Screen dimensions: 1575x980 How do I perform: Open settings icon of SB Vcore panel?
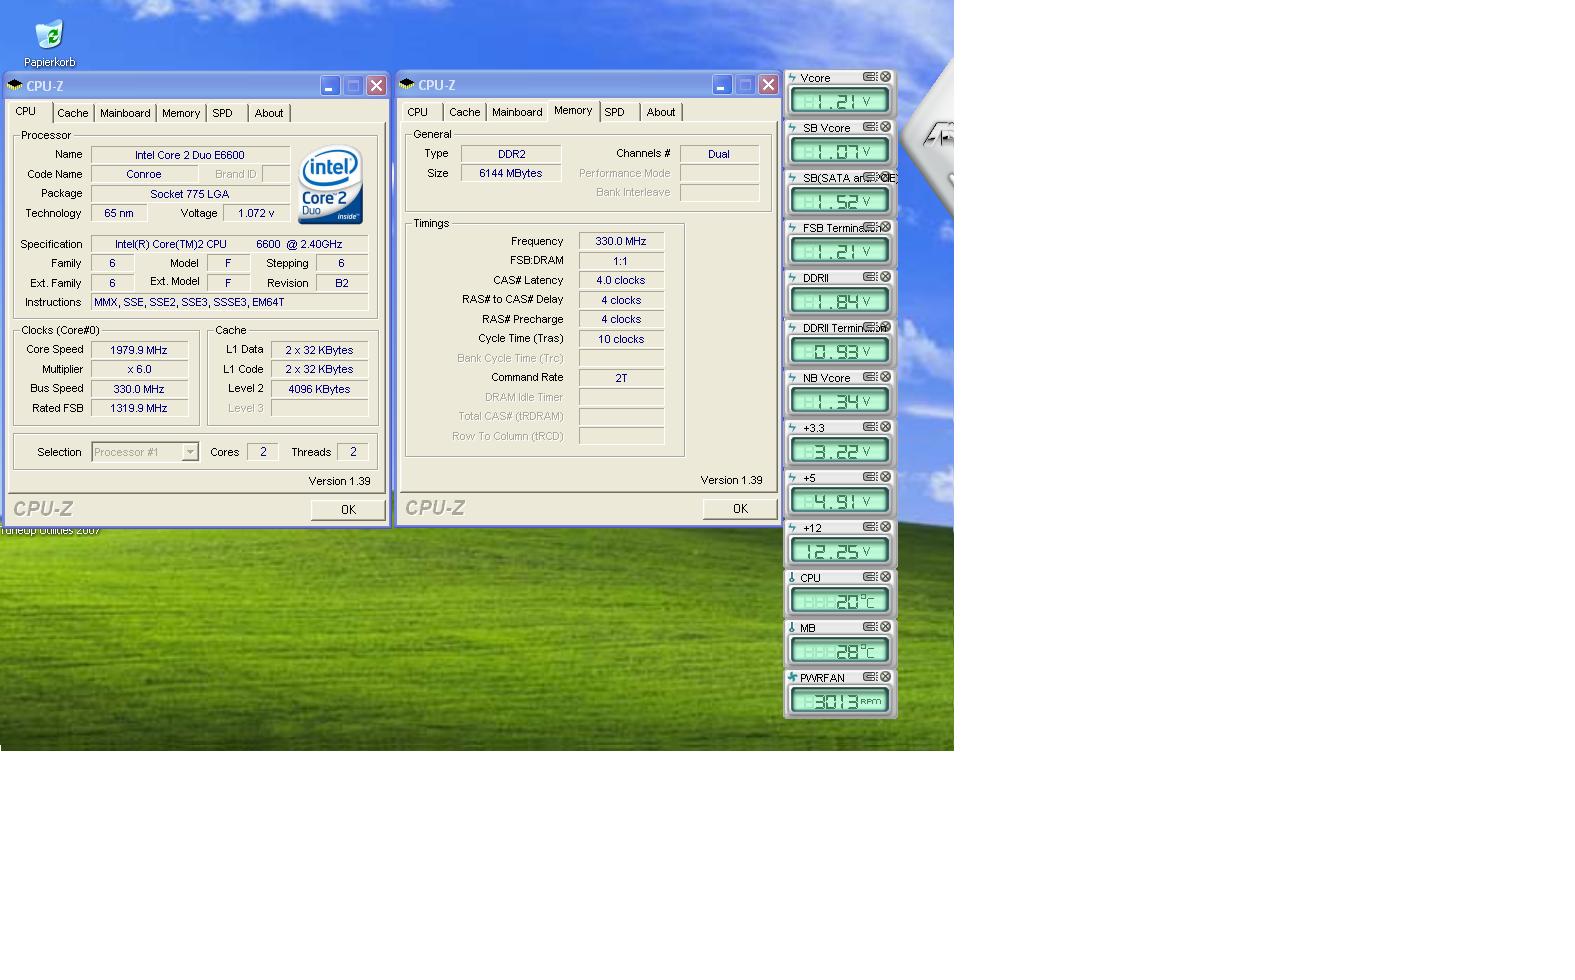(870, 127)
